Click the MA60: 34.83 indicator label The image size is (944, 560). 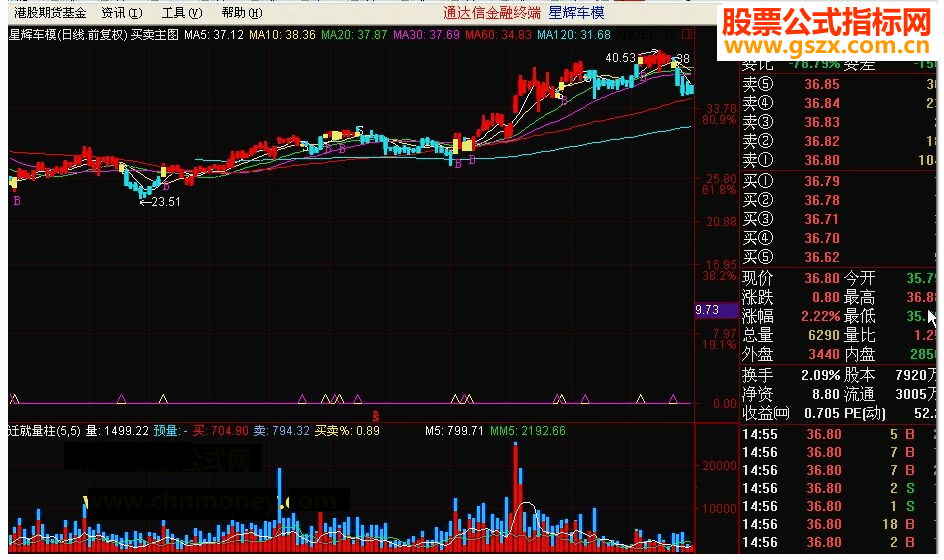click(x=498, y=35)
